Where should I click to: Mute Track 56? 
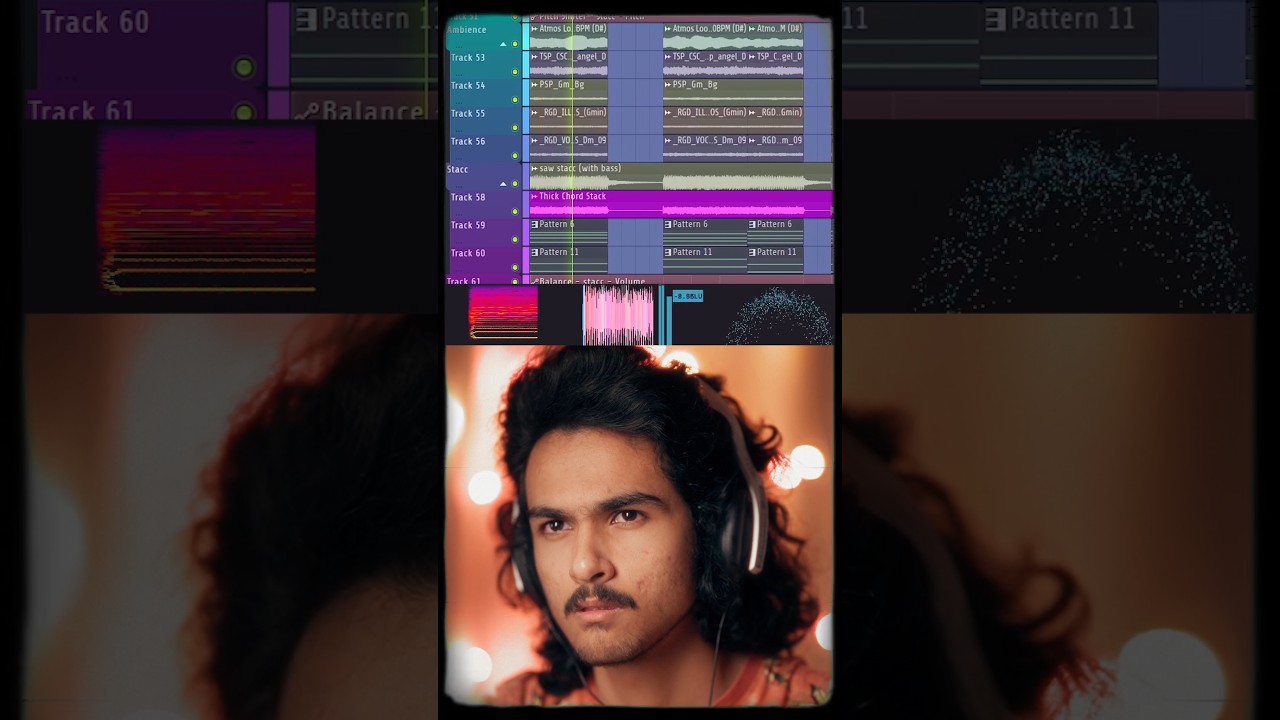point(516,156)
